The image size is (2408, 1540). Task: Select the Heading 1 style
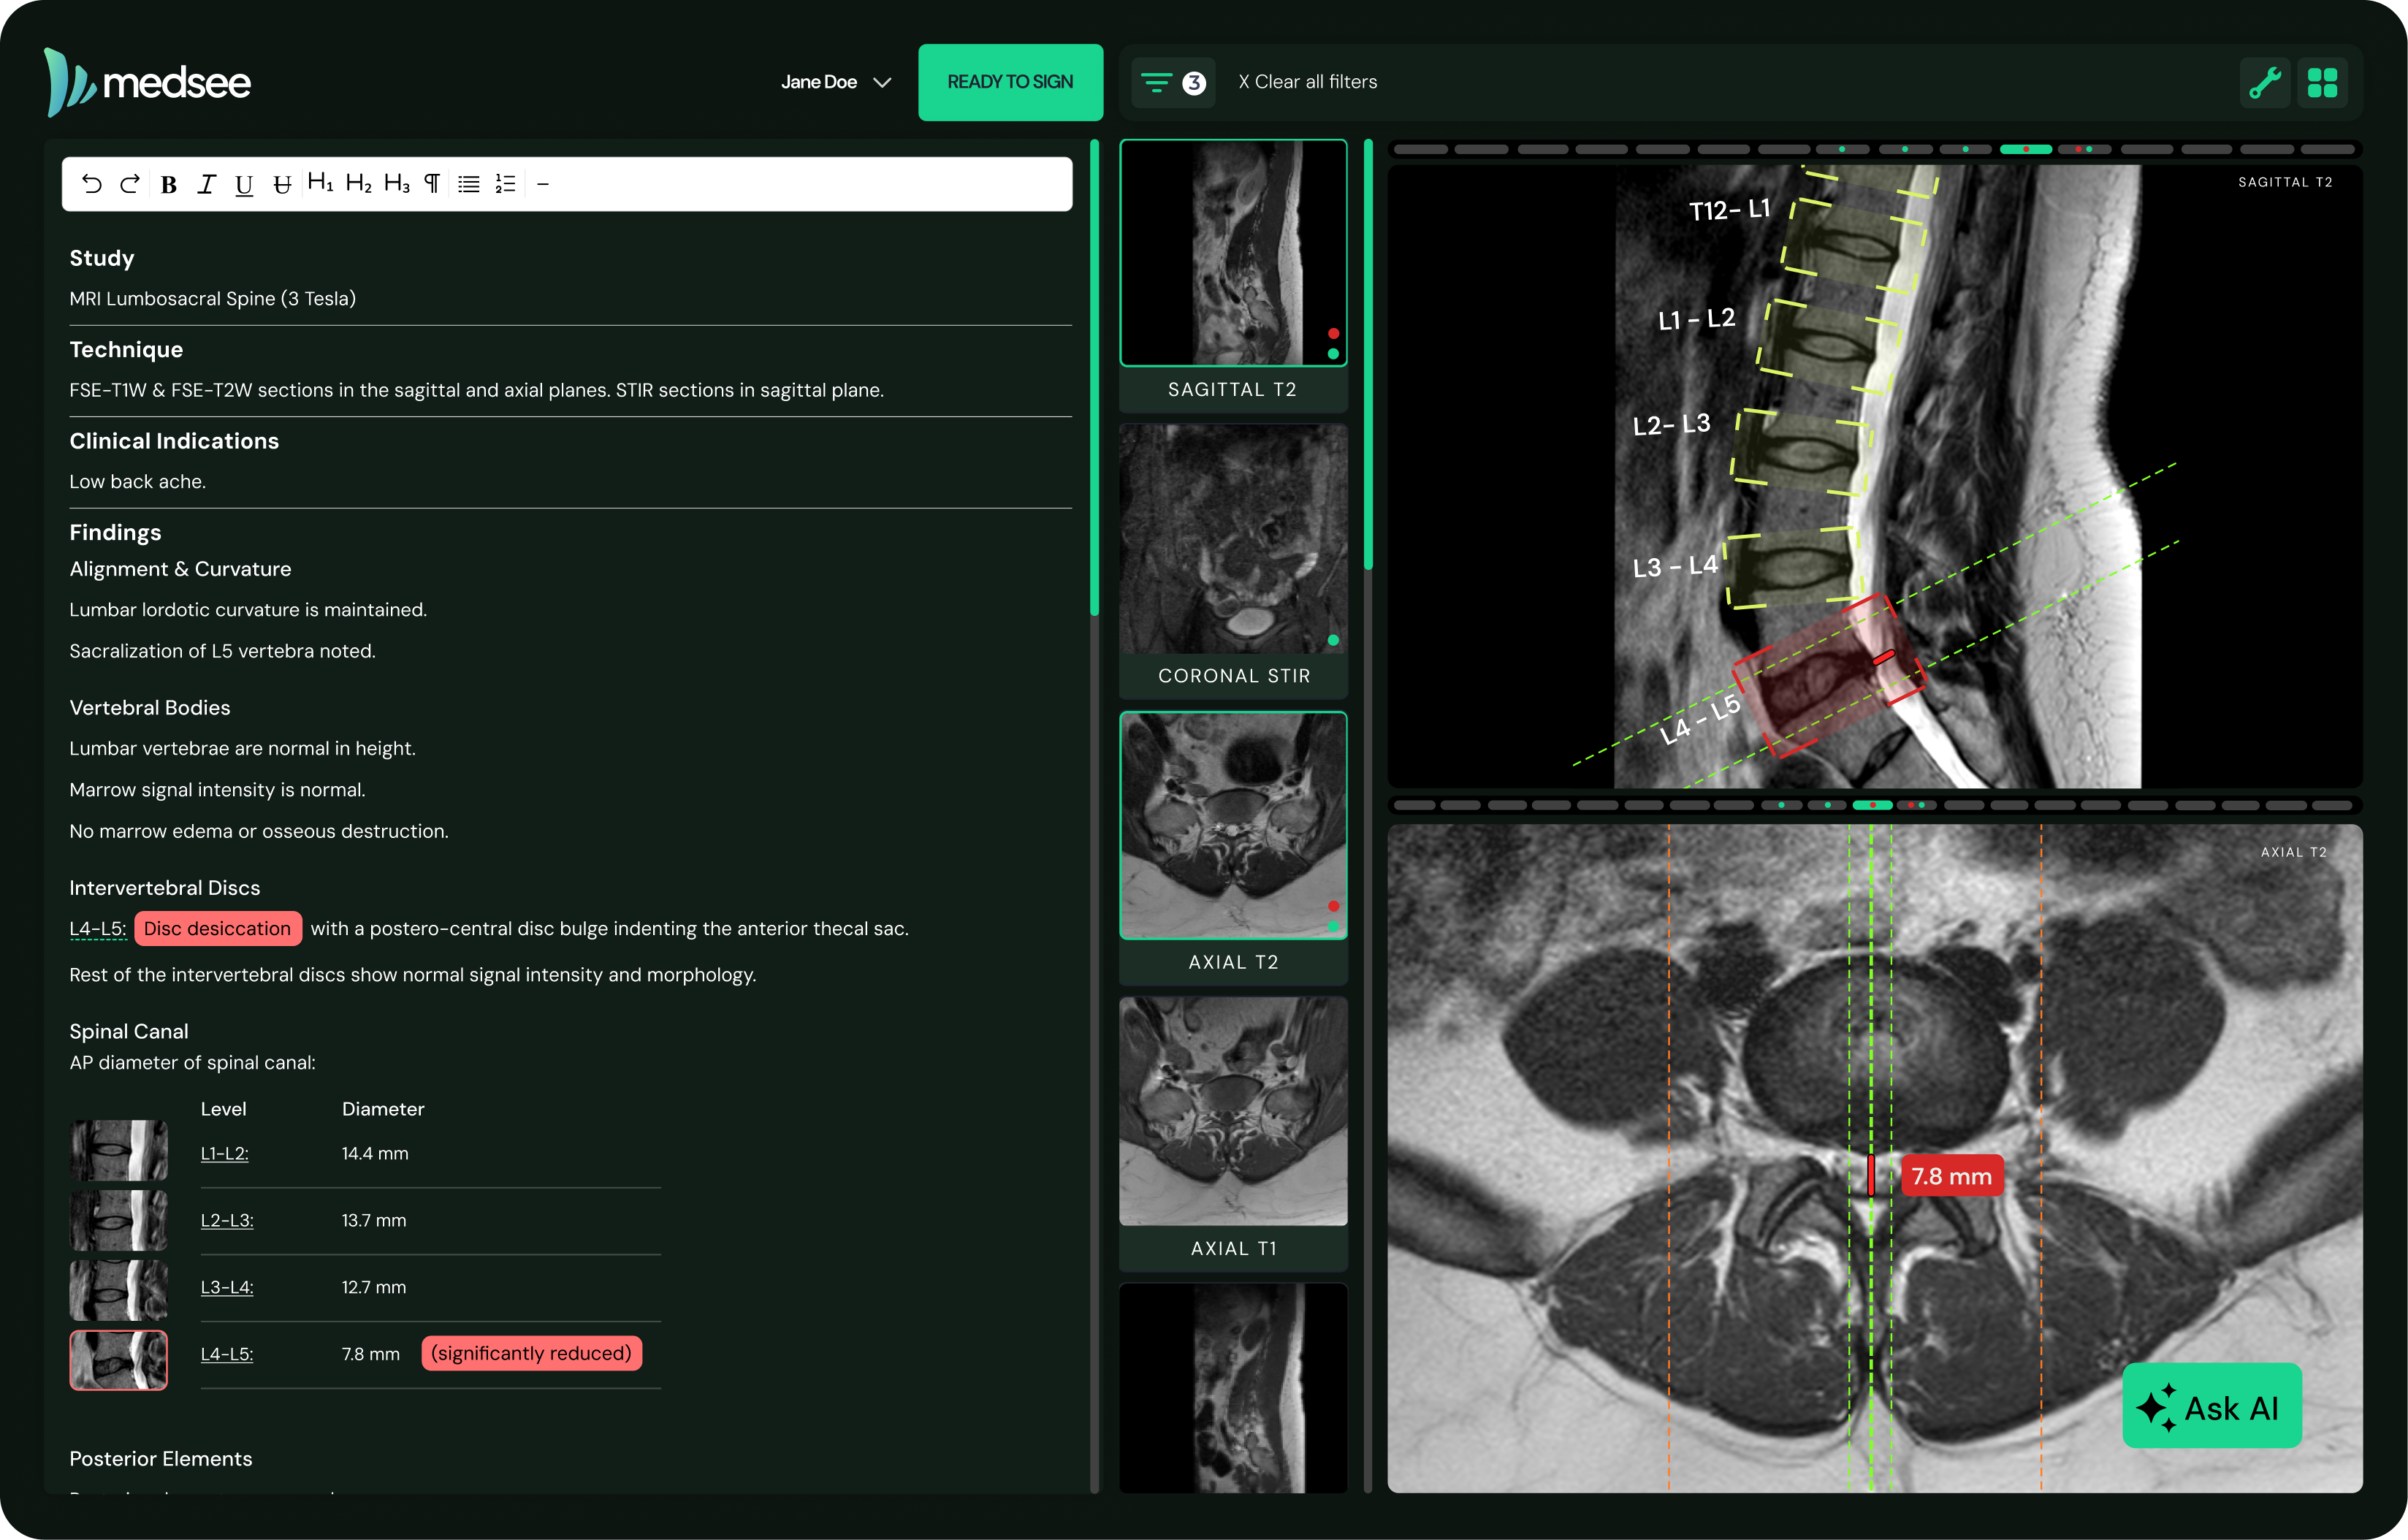tap(320, 184)
